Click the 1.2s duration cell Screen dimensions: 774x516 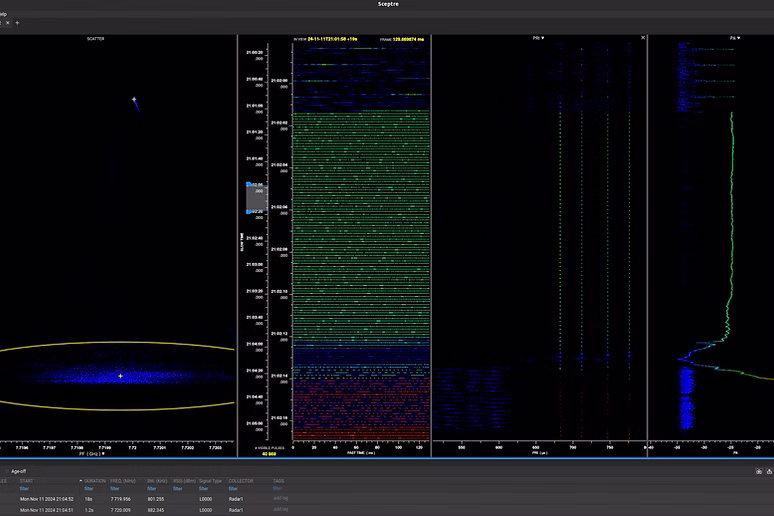[89, 510]
